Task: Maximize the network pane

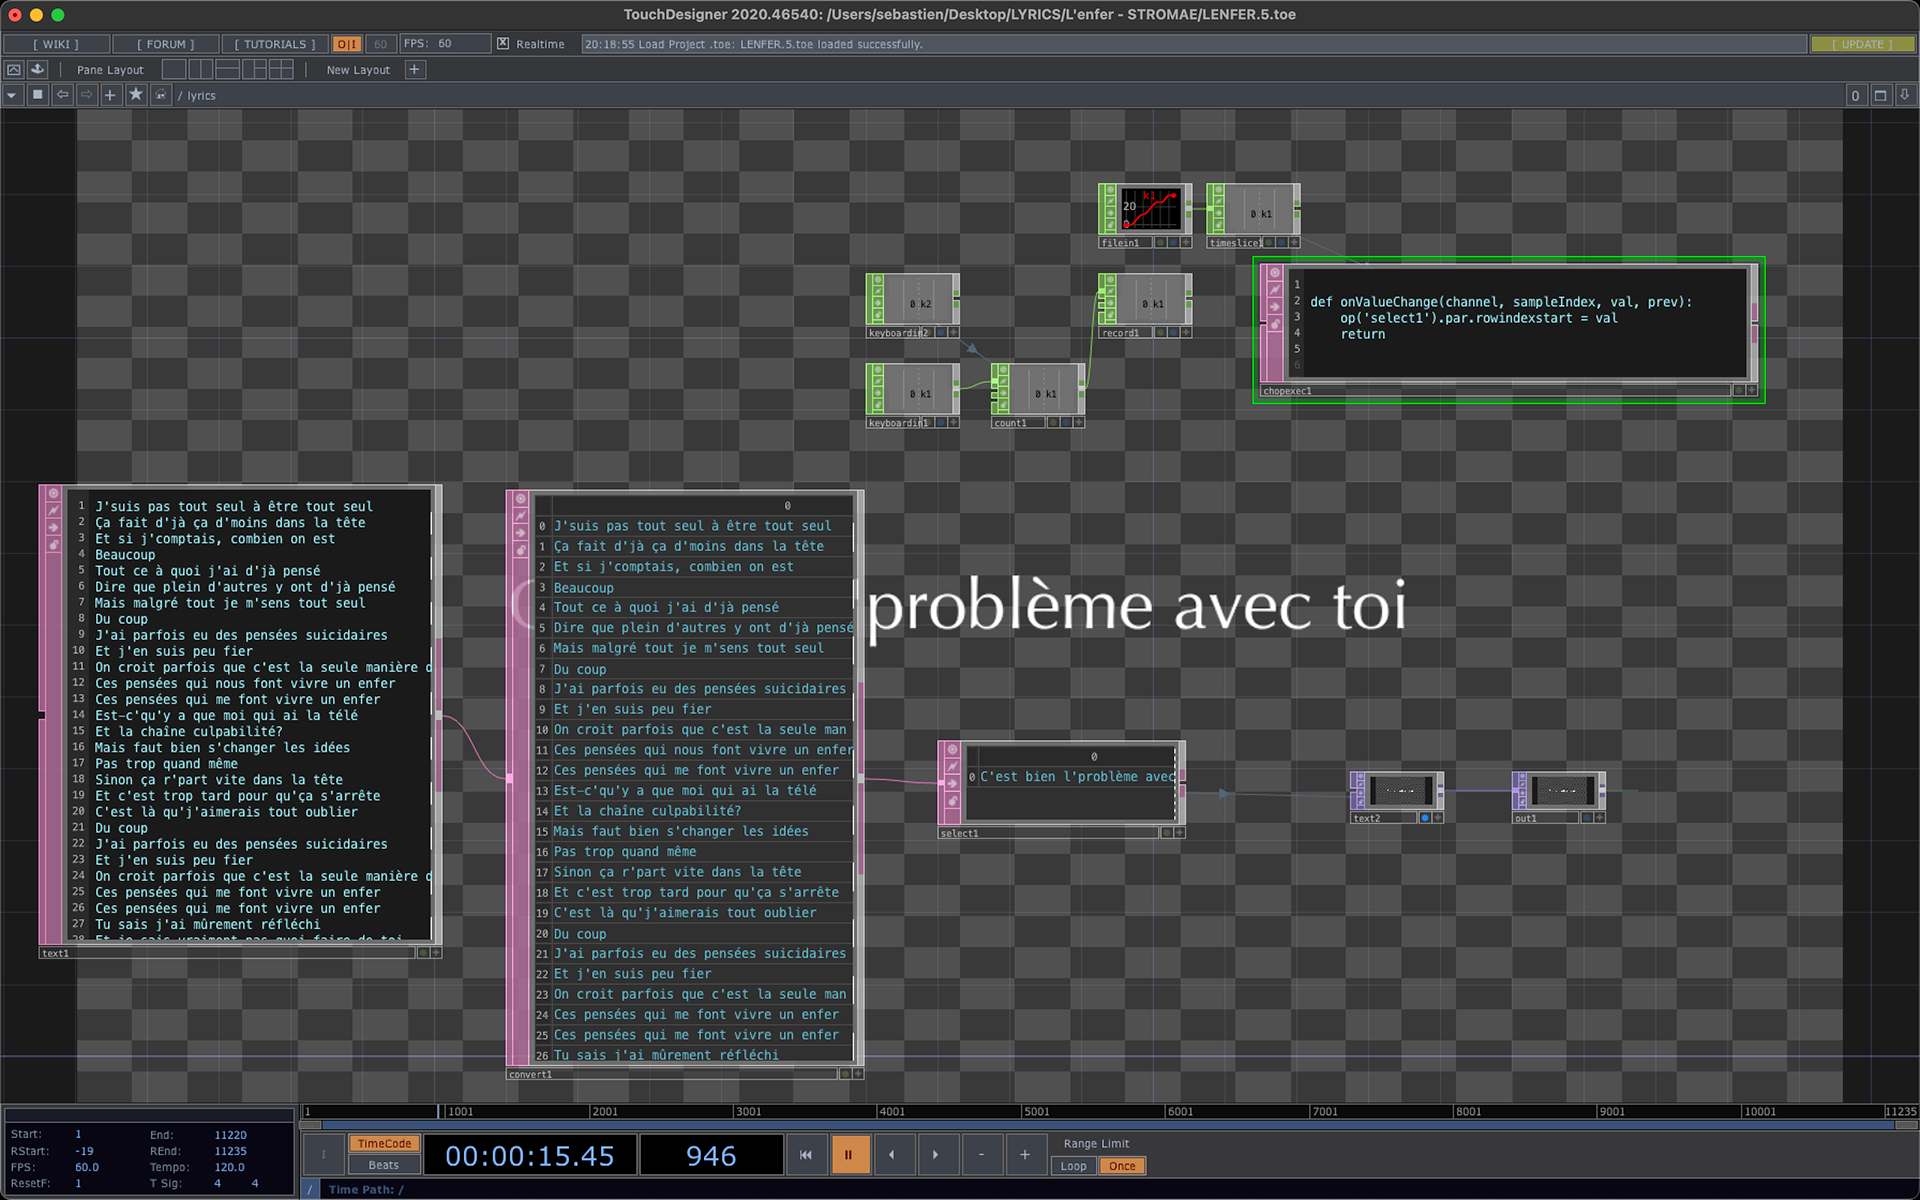Action: [x=1880, y=95]
